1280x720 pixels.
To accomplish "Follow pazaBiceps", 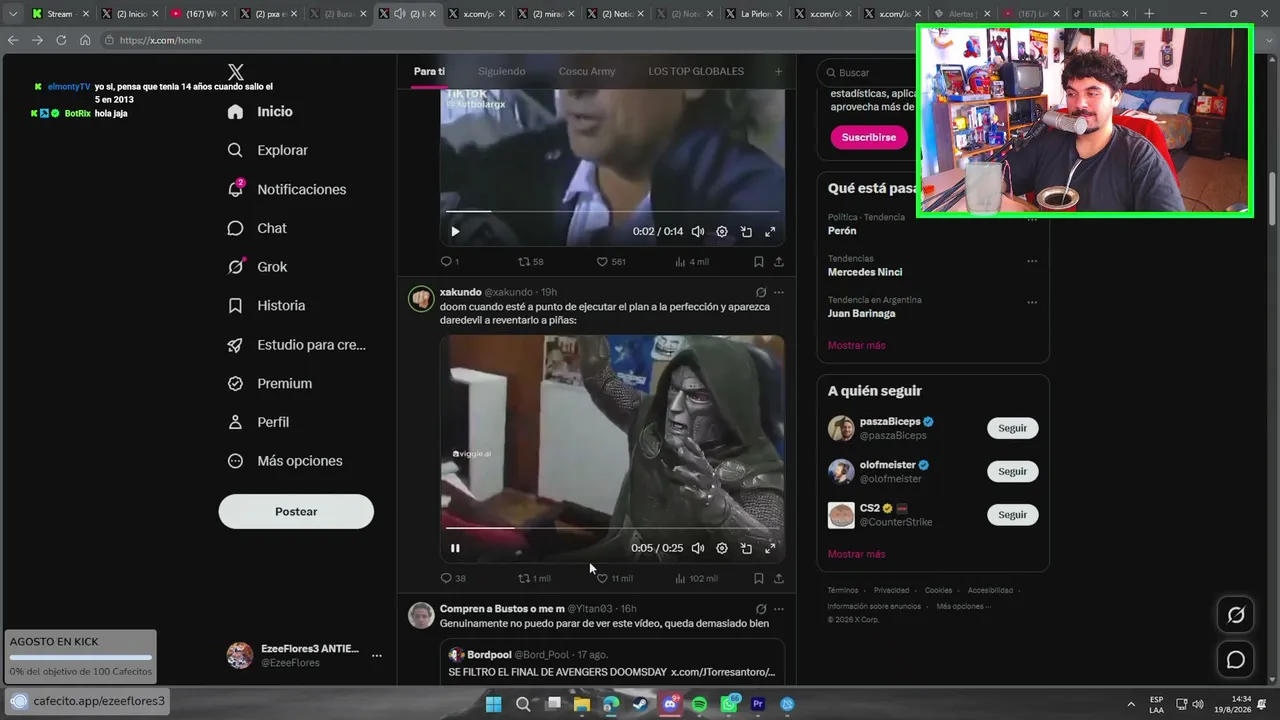I will click(1012, 428).
